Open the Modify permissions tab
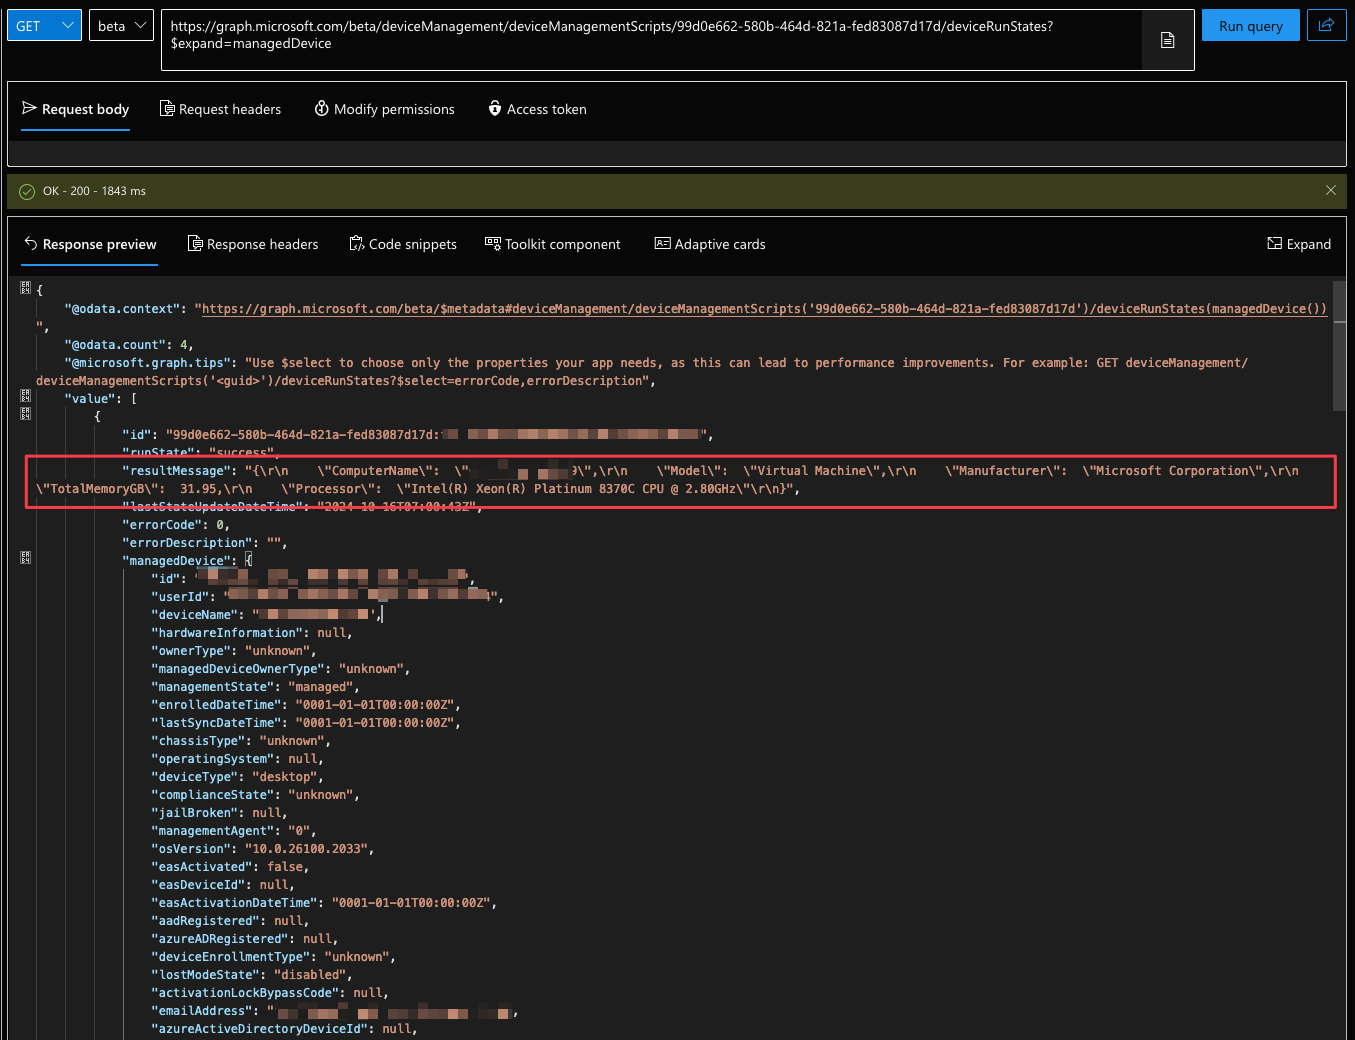Viewport: 1355px width, 1040px height. click(x=384, y=109)
